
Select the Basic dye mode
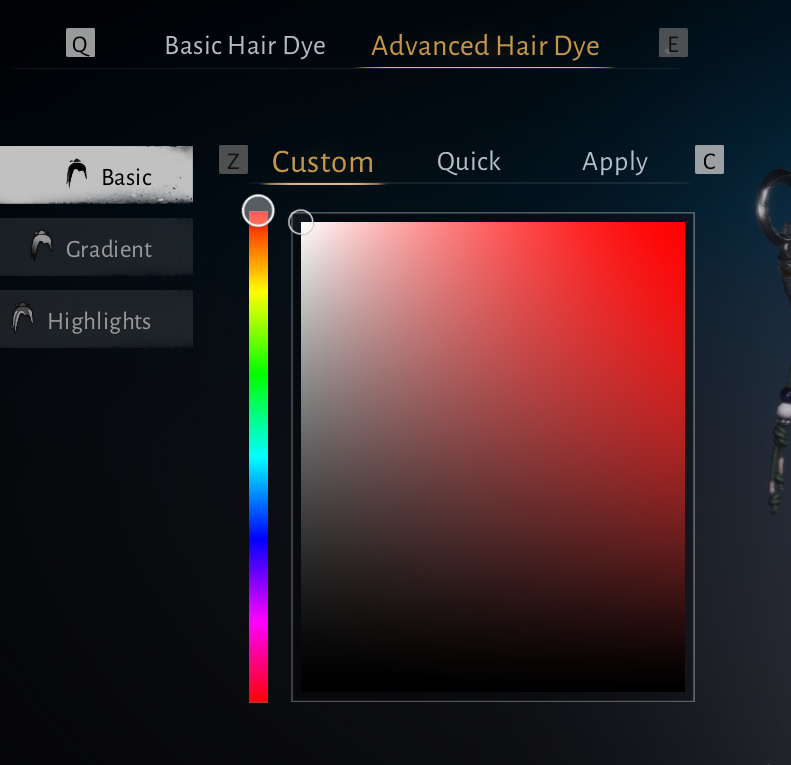(96, 175)
